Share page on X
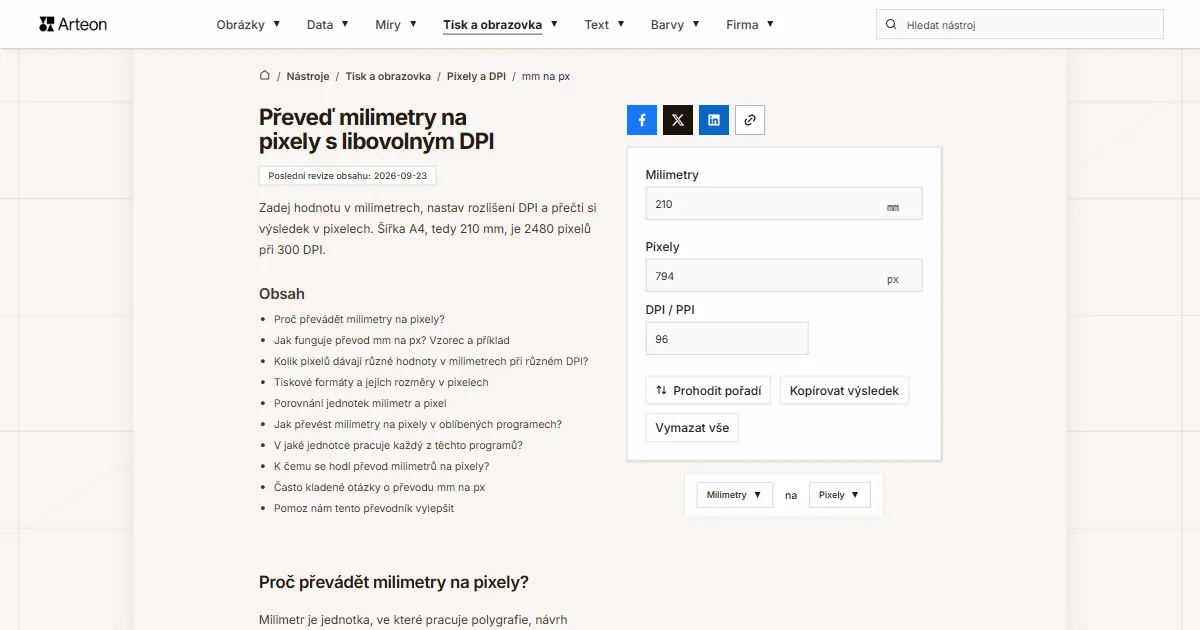 678,120
